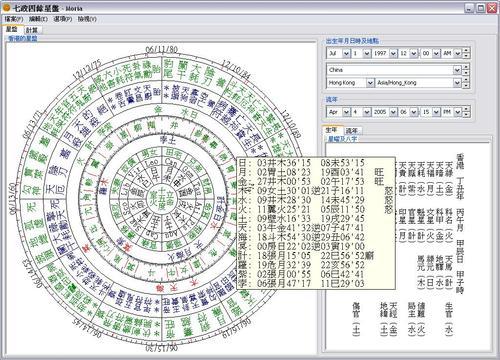Open the 編輯(E) menu
The height and width of the screenshot is (360, 500).
(x=38, y=19)
